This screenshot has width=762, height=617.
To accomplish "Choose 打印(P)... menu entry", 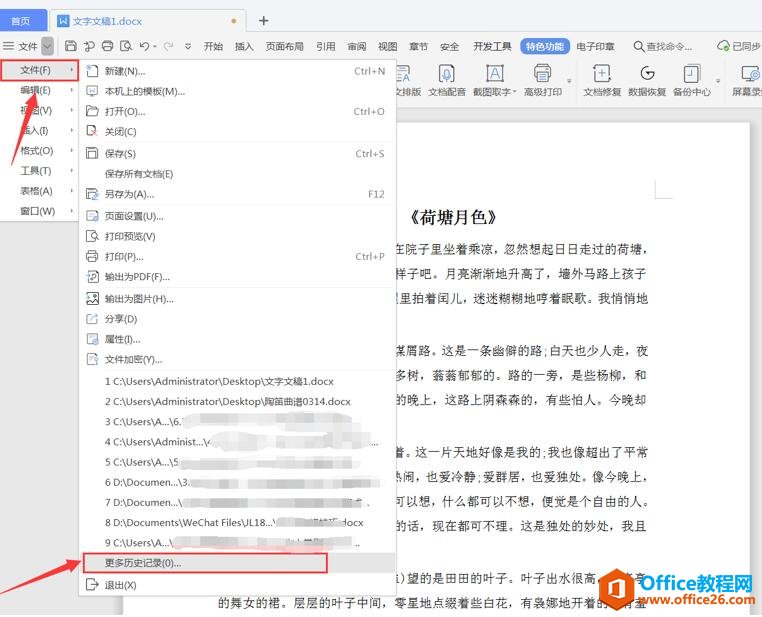I will [238, 257].
